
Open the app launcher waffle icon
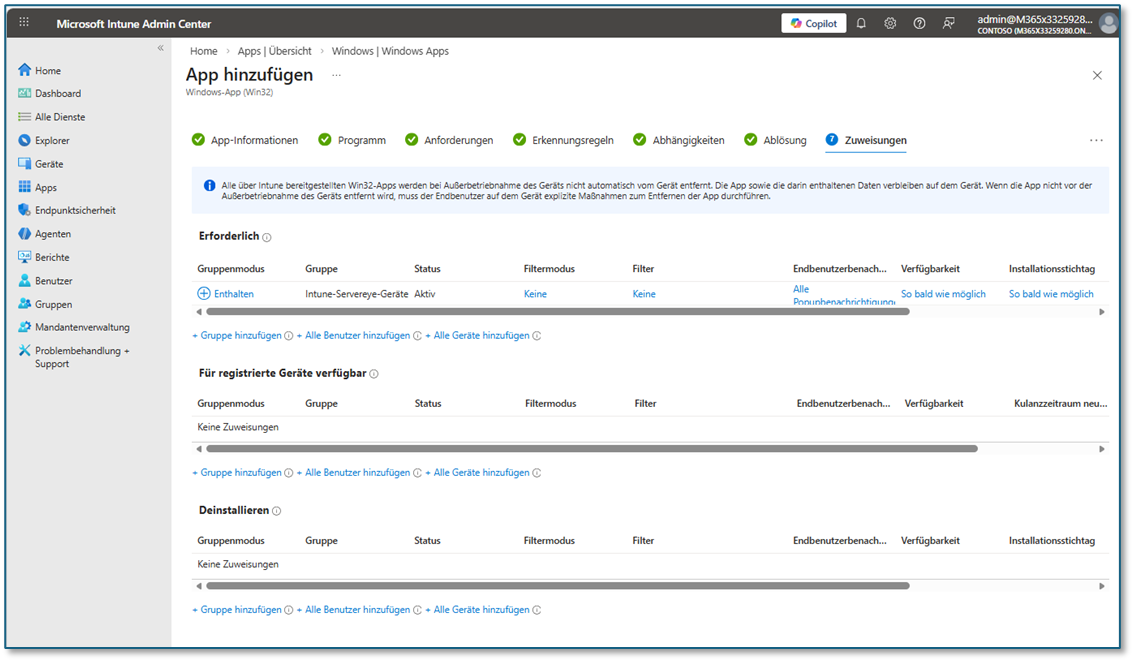click(x=24, y=22)
